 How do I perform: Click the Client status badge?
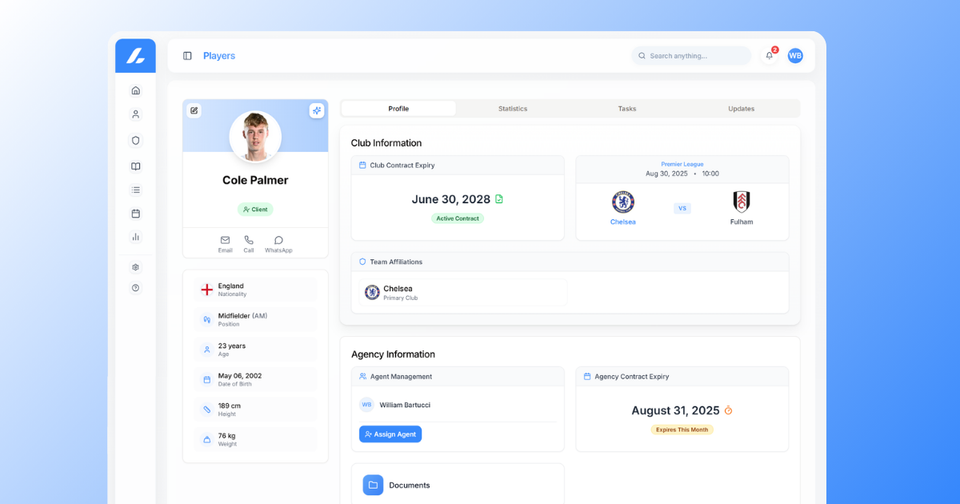255,209
